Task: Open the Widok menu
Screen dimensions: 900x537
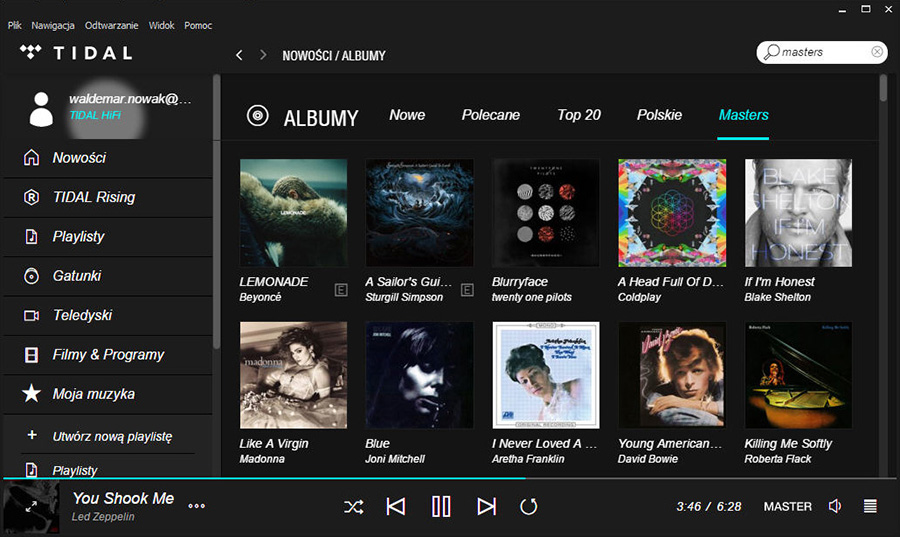Action: click(x=161, y=25)
